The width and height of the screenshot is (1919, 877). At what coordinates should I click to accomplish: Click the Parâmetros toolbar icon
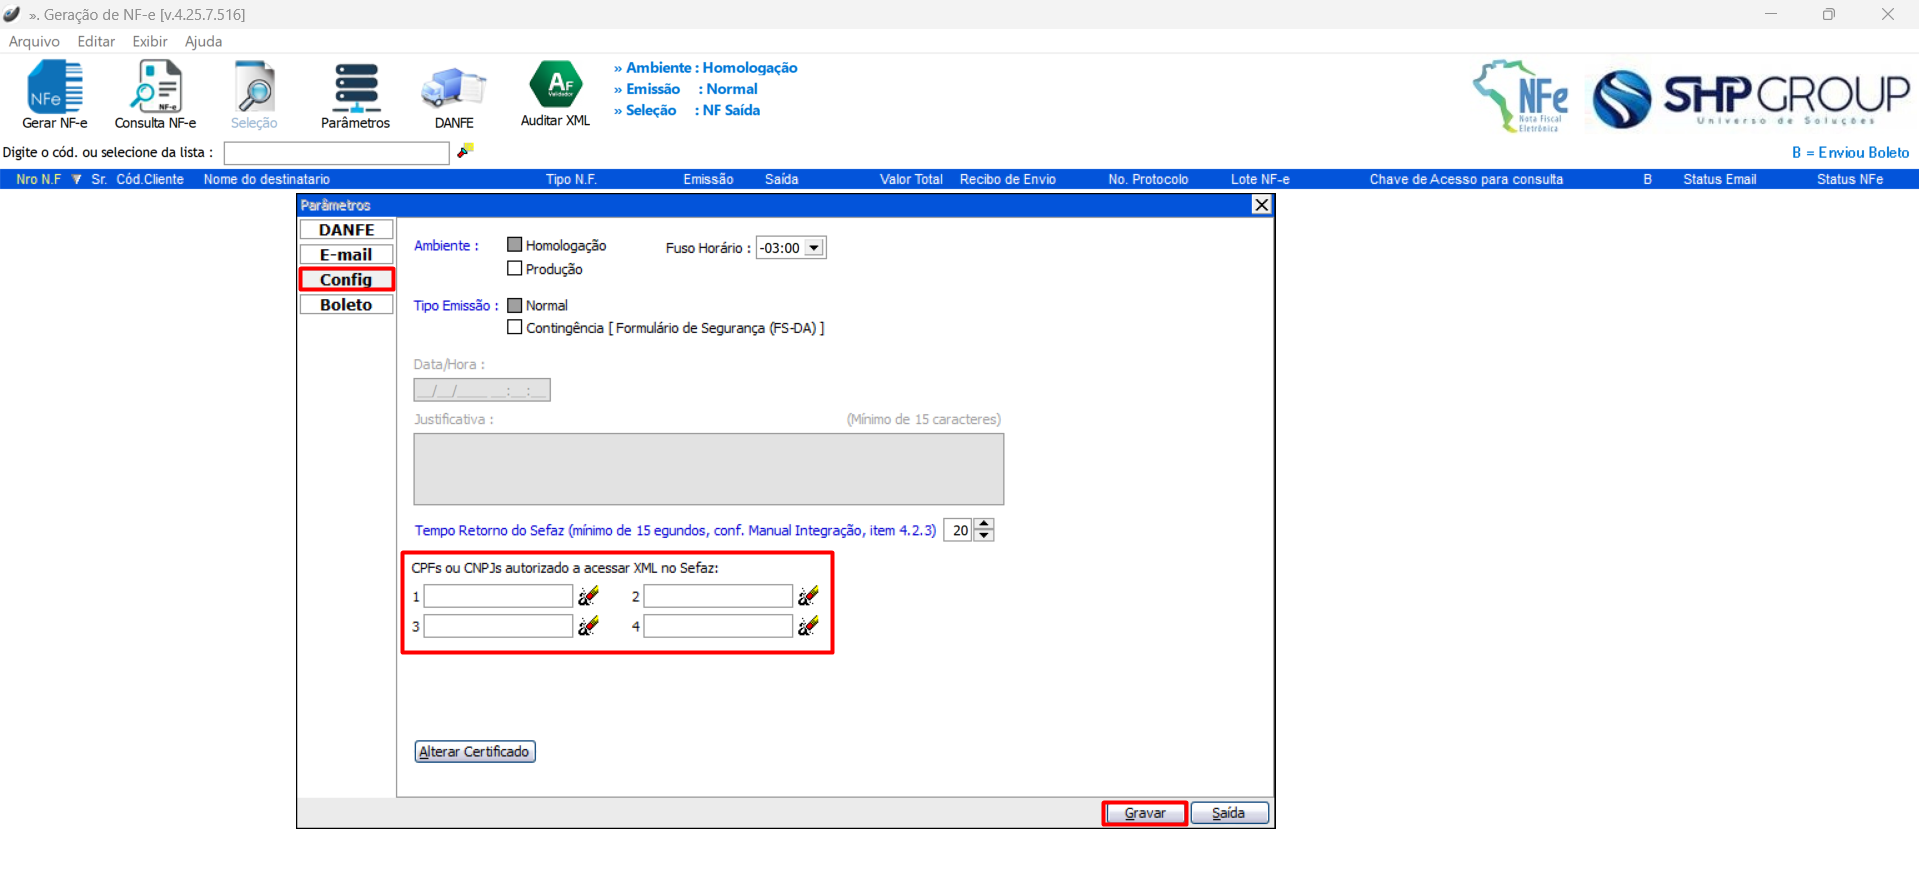(355, 94)
